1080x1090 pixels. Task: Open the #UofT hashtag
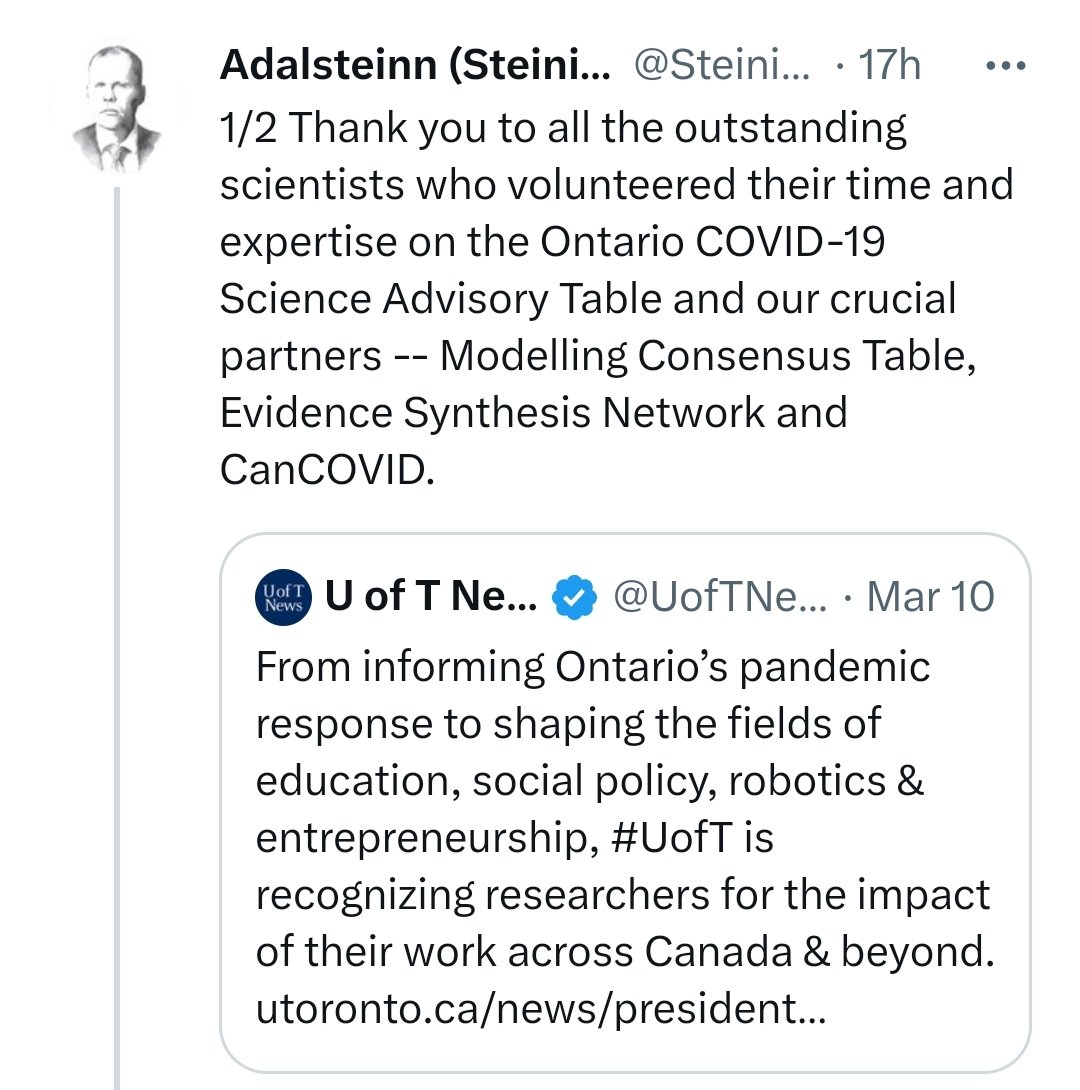click(672, 836)
